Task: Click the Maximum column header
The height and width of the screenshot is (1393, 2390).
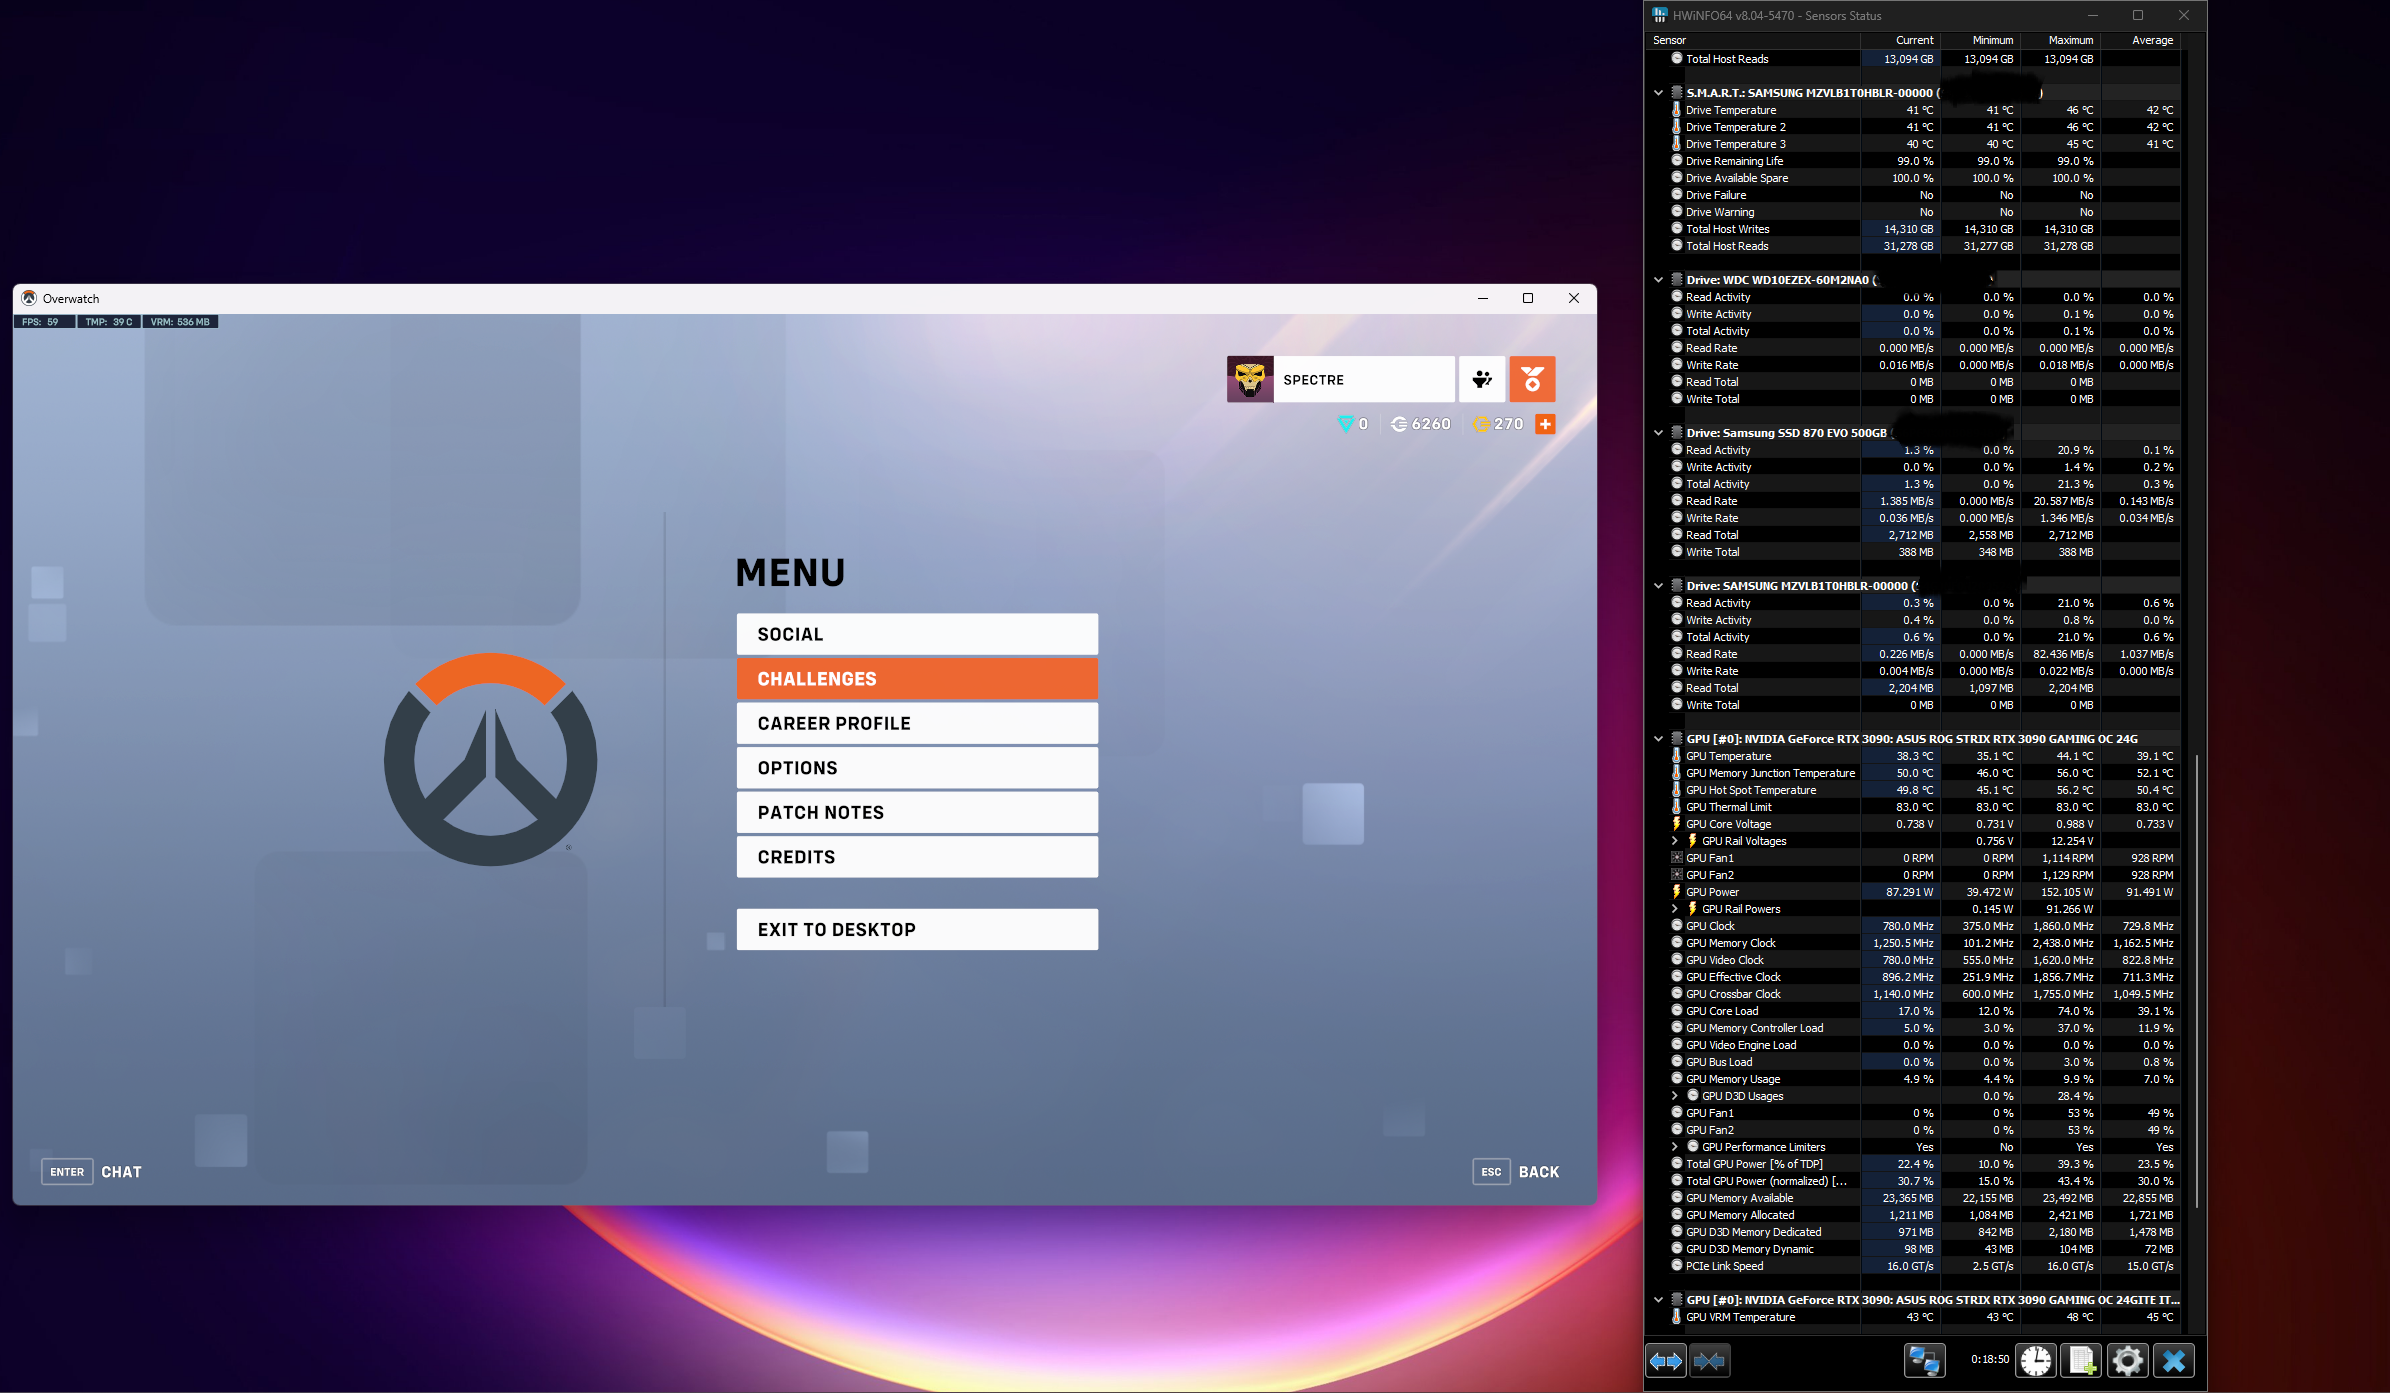Action: [x=2060, y=40]
